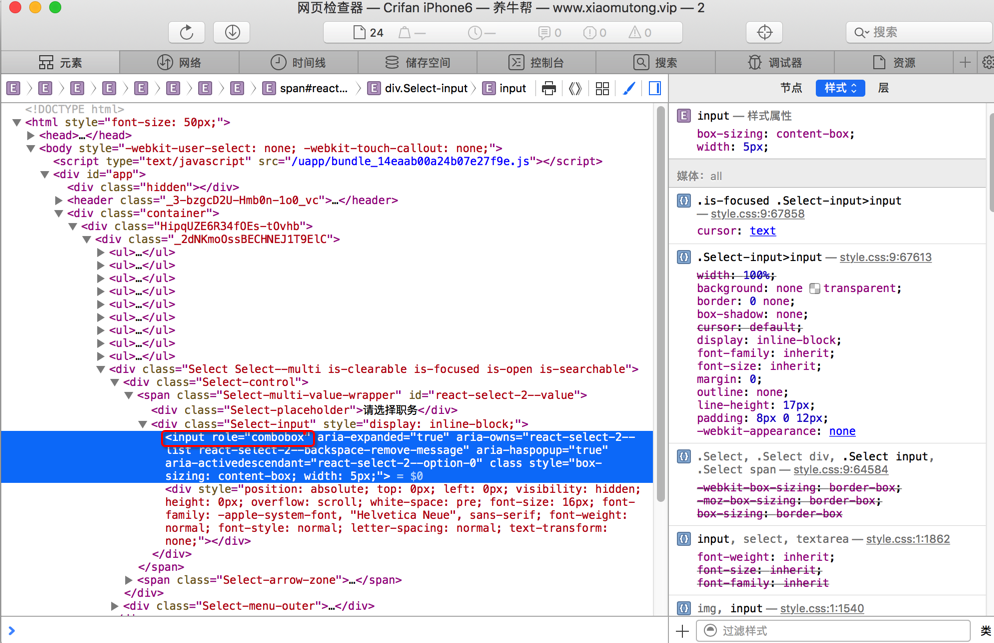Click the transparent color swatch in background property
The width and height of the screenshot is (994, 643).
click(815, 289)
